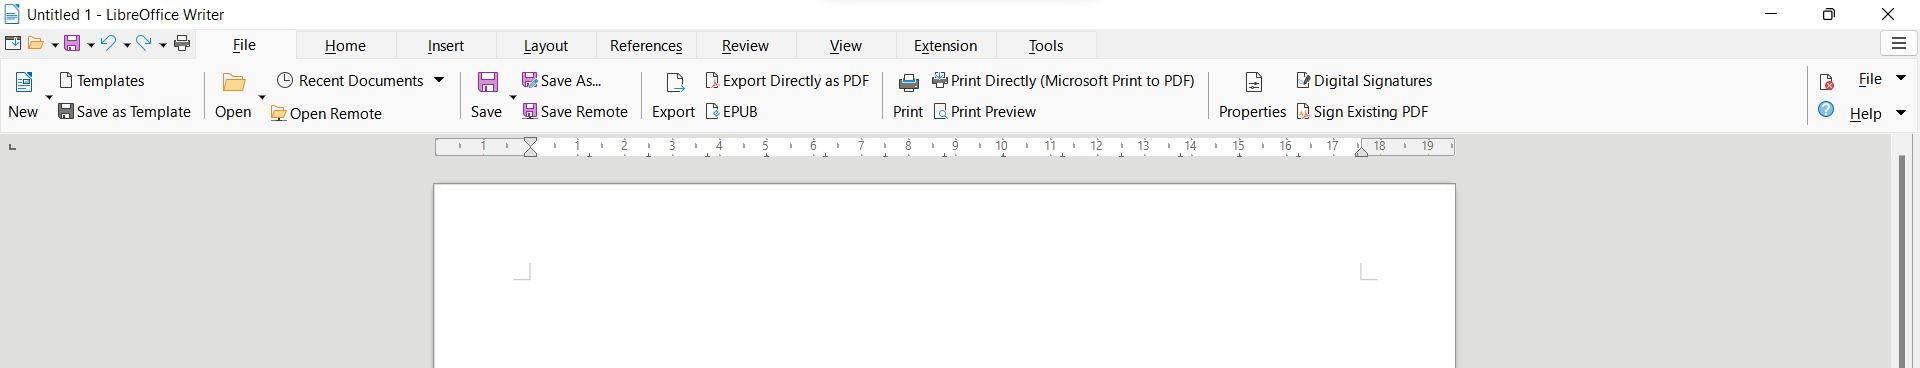Switch to the Insert tab
Viewport: 1920px width, 368px height.
pos(446,46)
